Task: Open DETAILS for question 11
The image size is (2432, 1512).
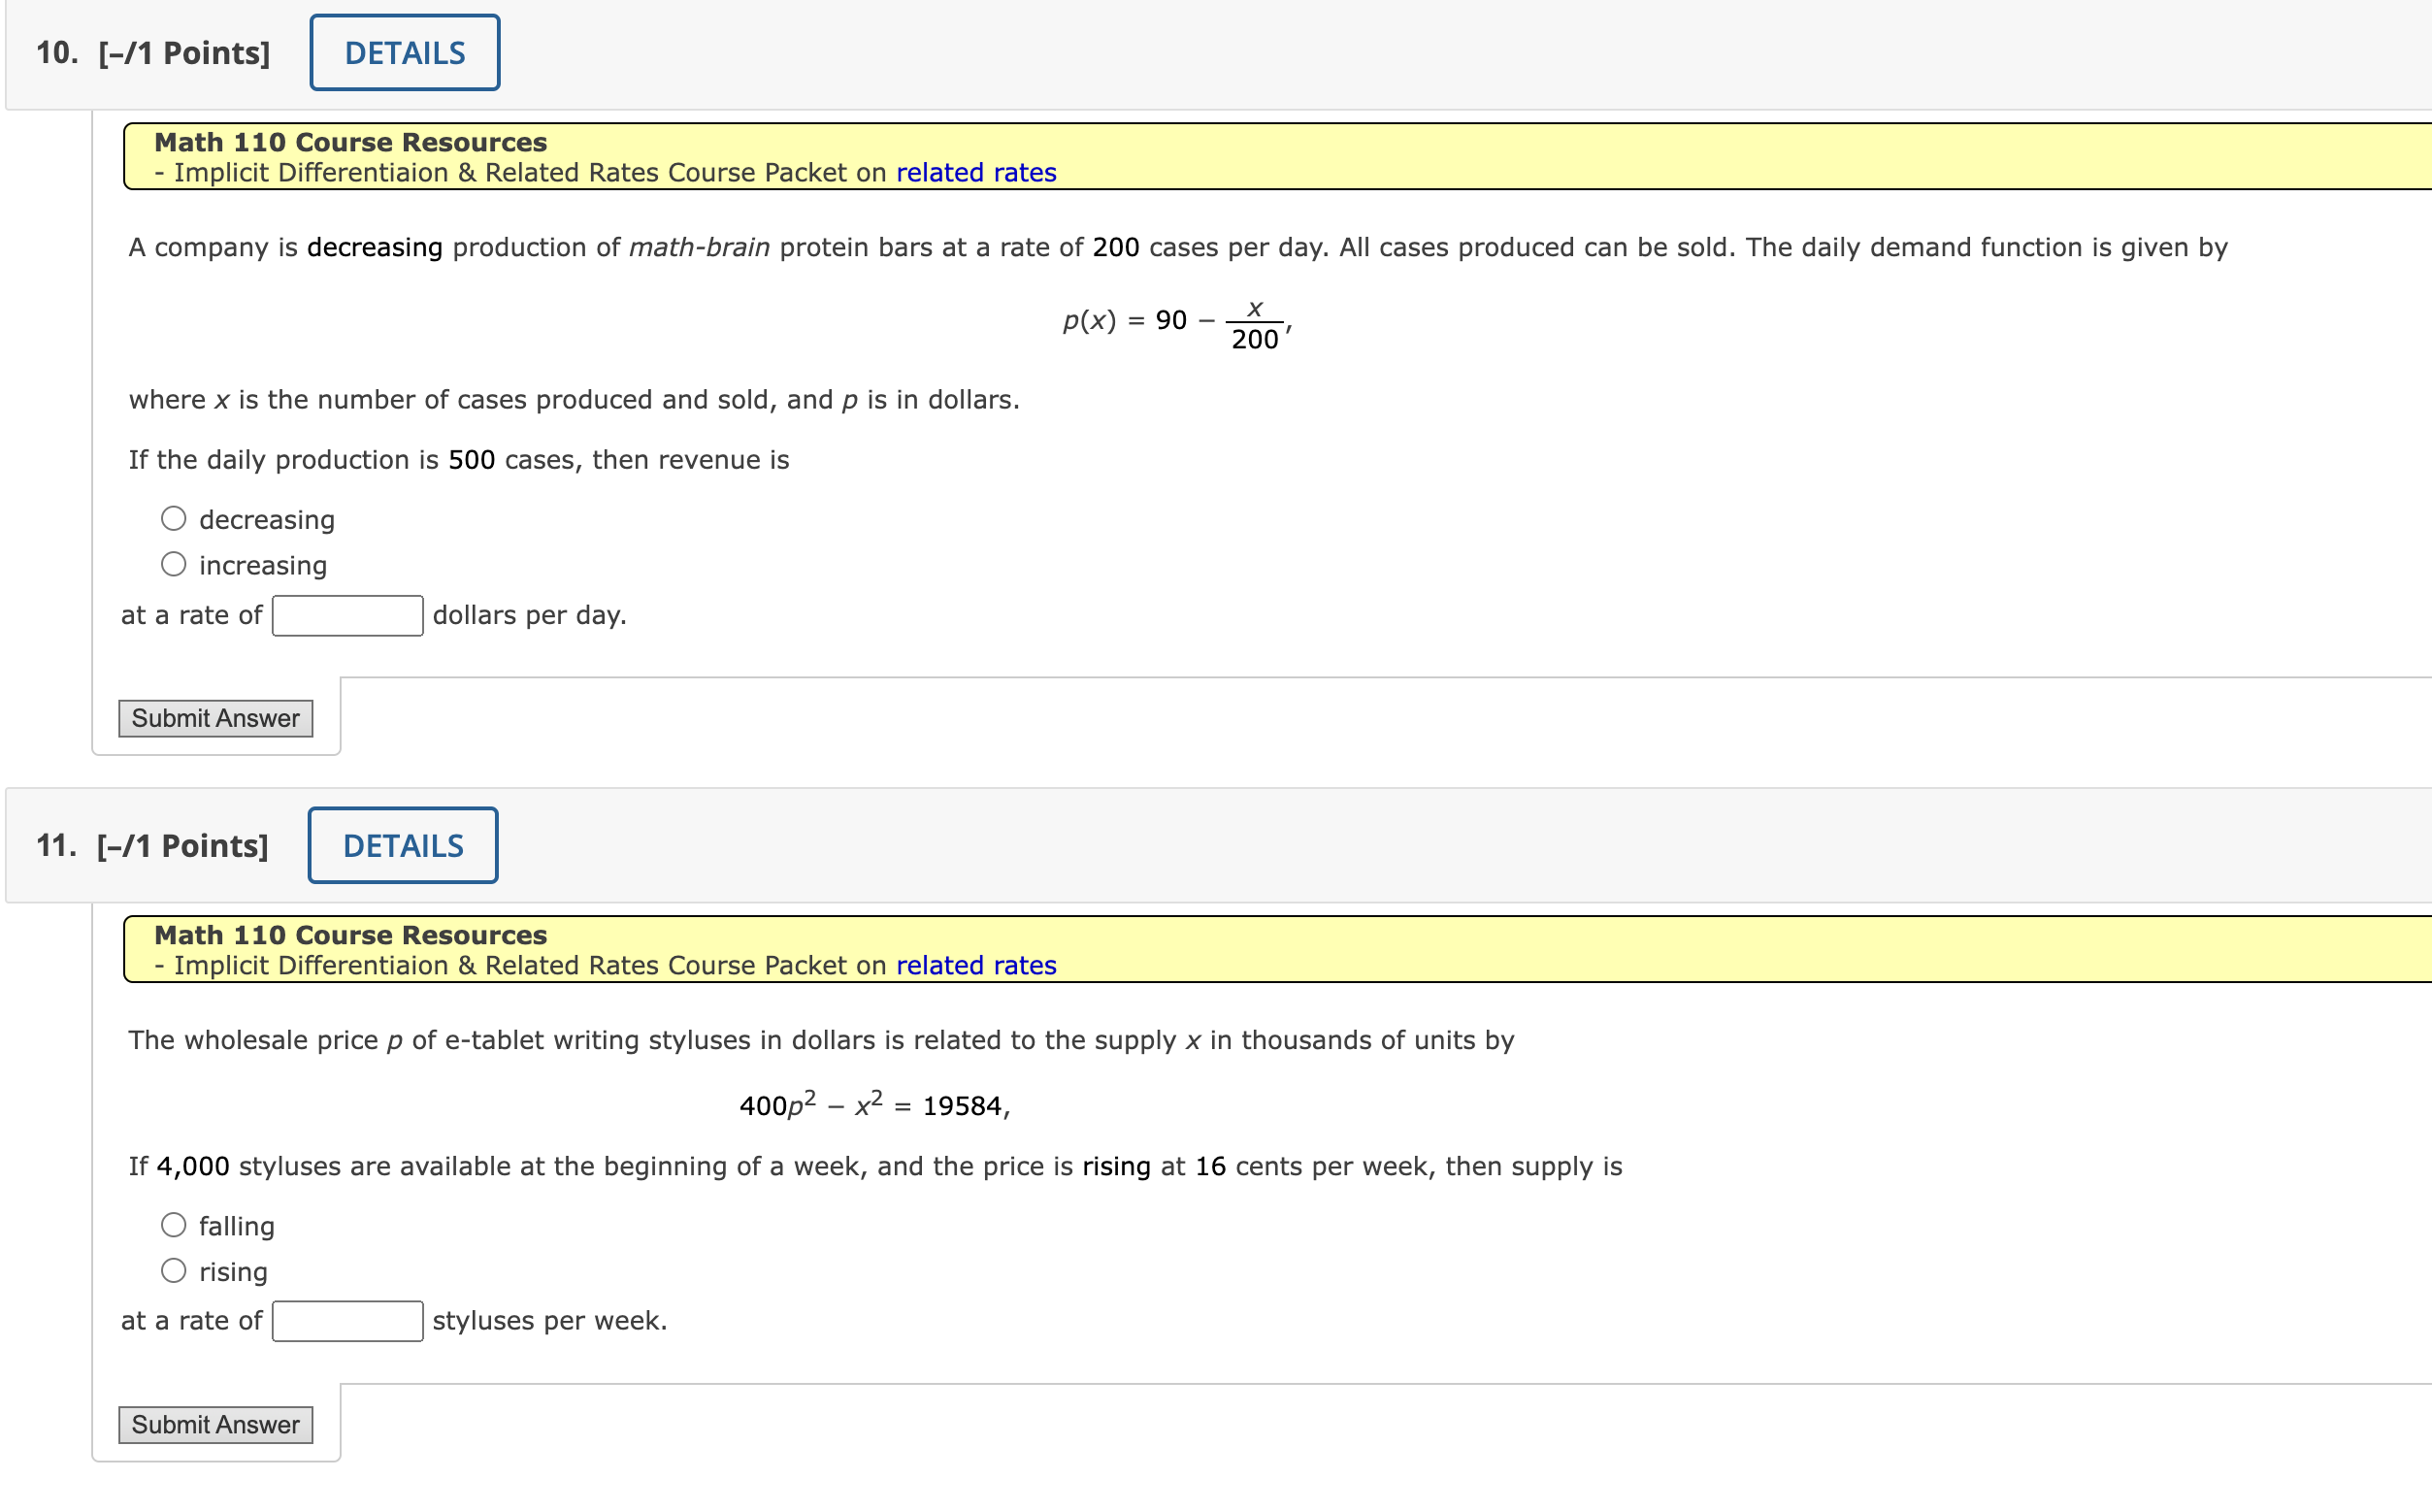Action: [x=403, y=845]
